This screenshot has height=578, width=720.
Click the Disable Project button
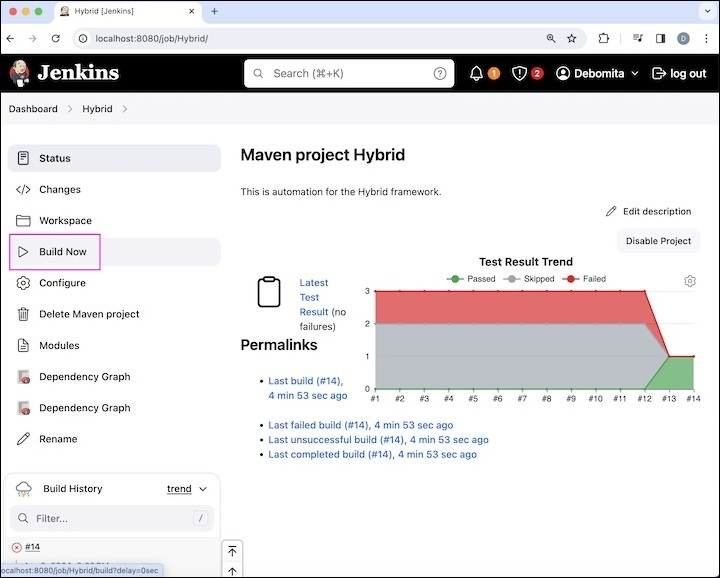(x=658, y=241)
